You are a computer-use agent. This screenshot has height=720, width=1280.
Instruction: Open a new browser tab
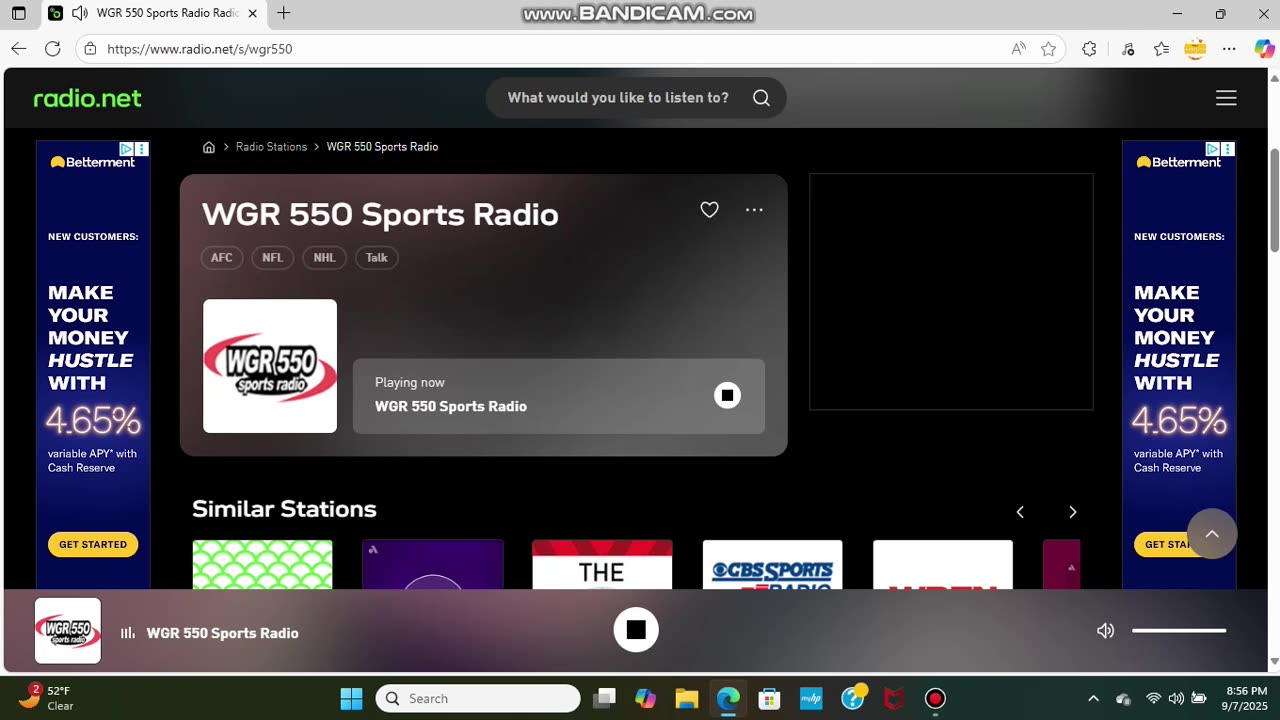(x=284, y=13)
